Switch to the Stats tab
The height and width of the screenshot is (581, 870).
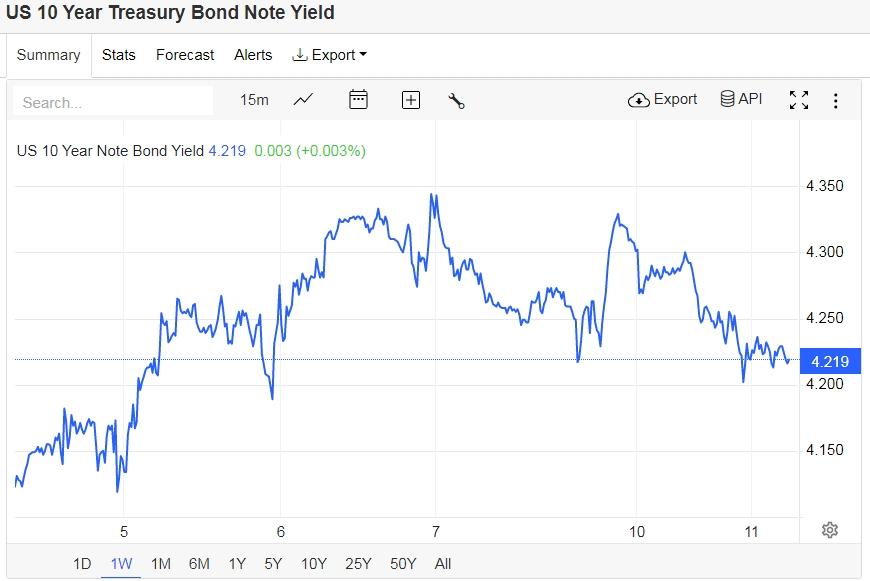(118, 55)
